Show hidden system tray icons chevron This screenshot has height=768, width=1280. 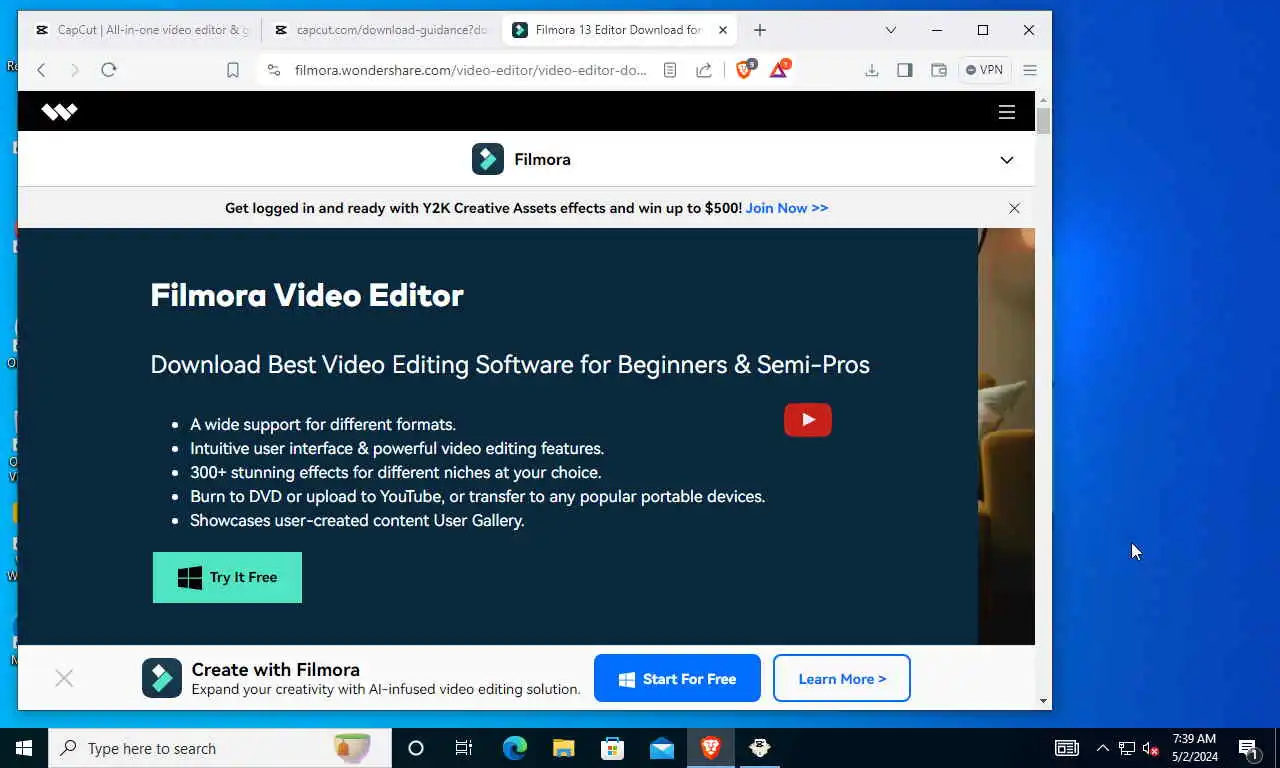click(x=1103, y=748)
